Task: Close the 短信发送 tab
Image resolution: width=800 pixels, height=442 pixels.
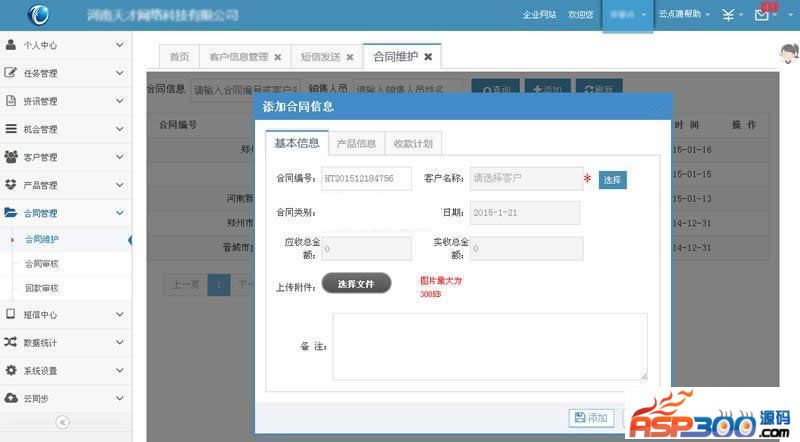Action: [349, 57]
